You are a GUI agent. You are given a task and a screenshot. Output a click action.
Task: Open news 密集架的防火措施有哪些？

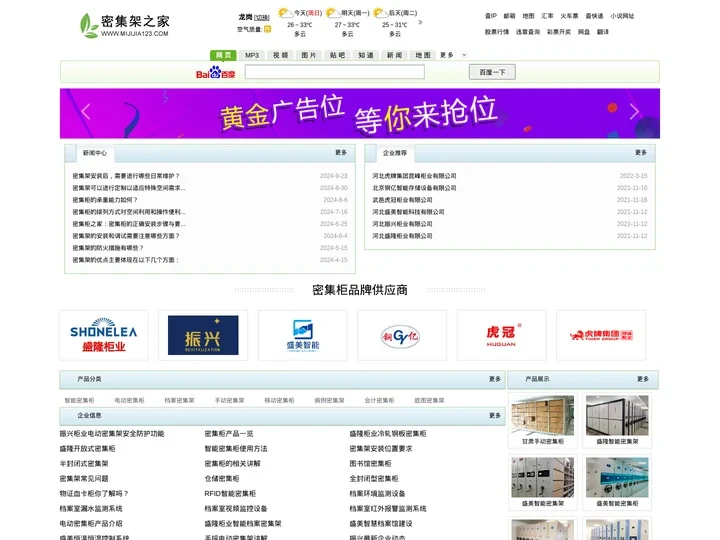[108, 248]
